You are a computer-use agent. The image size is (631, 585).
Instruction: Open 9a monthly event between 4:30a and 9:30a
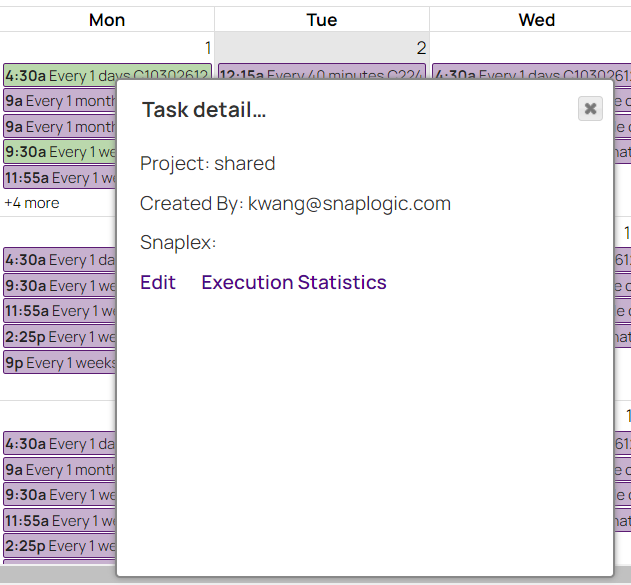pos(60,470)
